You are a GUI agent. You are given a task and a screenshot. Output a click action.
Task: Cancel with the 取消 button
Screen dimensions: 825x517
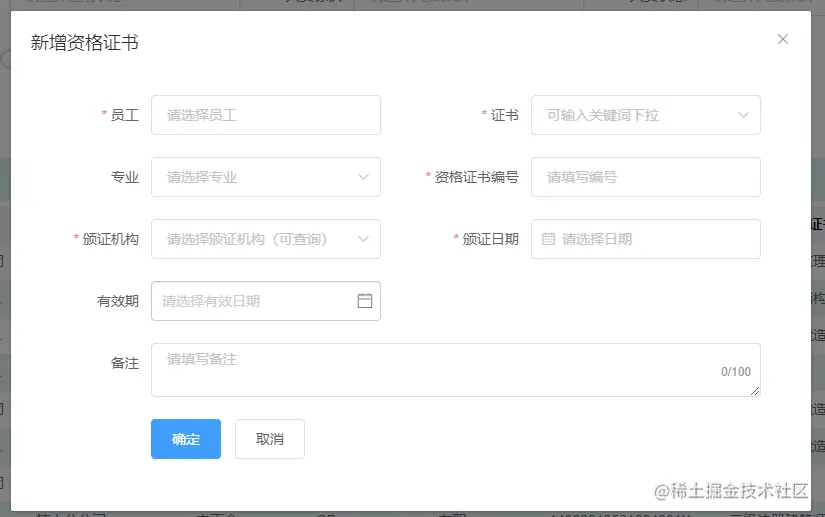pyautogui.click(x=270, y=439)
